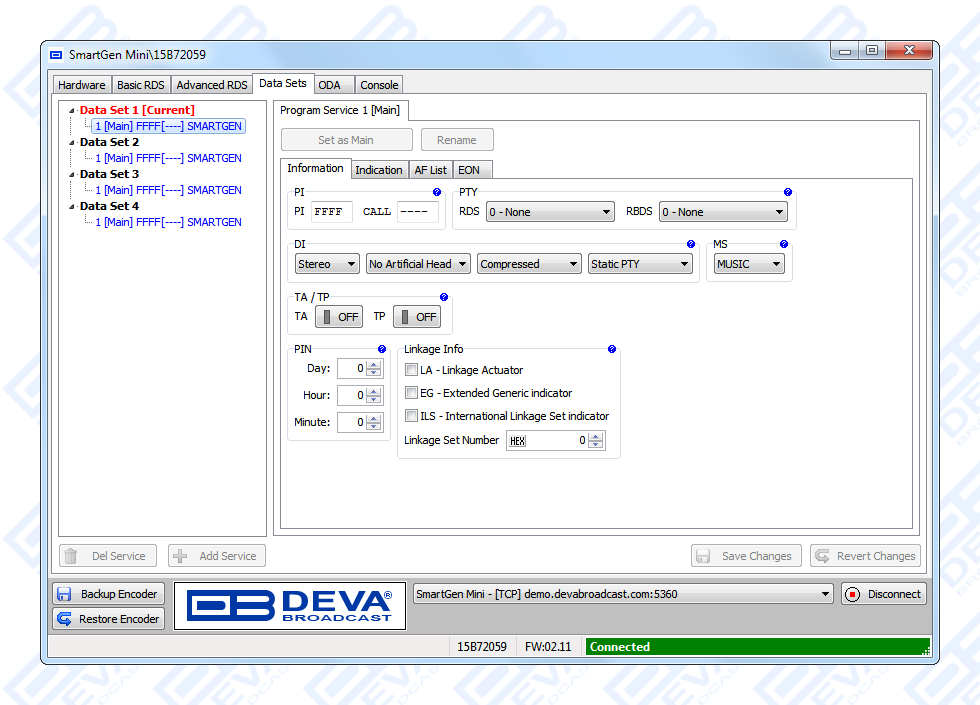Click the TA / TP help icon
This screenshot has width=980, height=705.
(x=444, y=298)
